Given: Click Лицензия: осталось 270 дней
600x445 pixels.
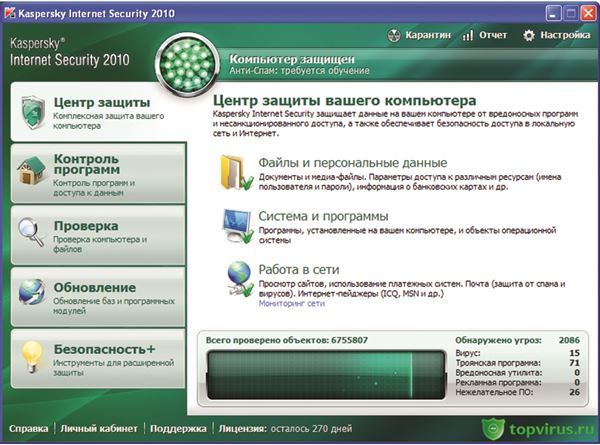Looking at the screenshot, I should [x=285, y=429].
